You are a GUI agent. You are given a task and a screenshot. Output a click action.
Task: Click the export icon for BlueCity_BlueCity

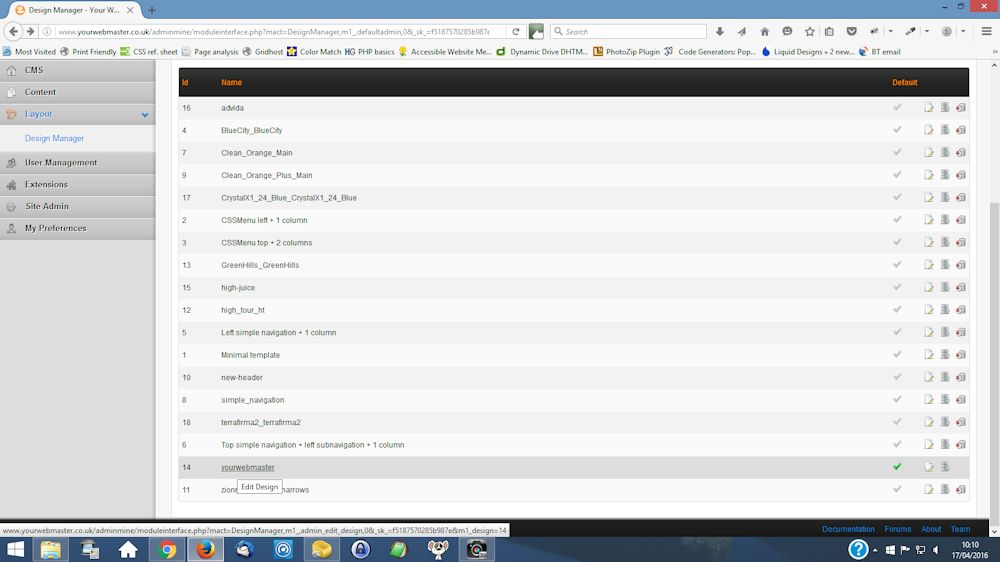(x=945, y=130)
